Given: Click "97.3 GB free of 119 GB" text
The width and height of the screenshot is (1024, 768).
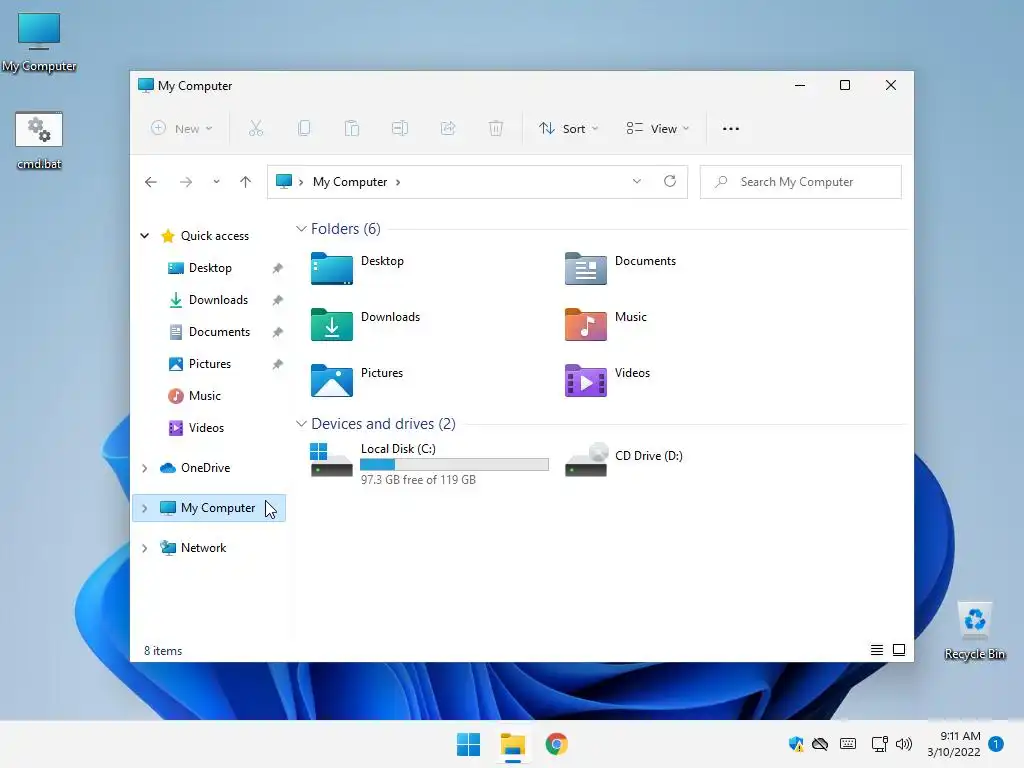Looking at the screenshot, I should tap(418, 480).
